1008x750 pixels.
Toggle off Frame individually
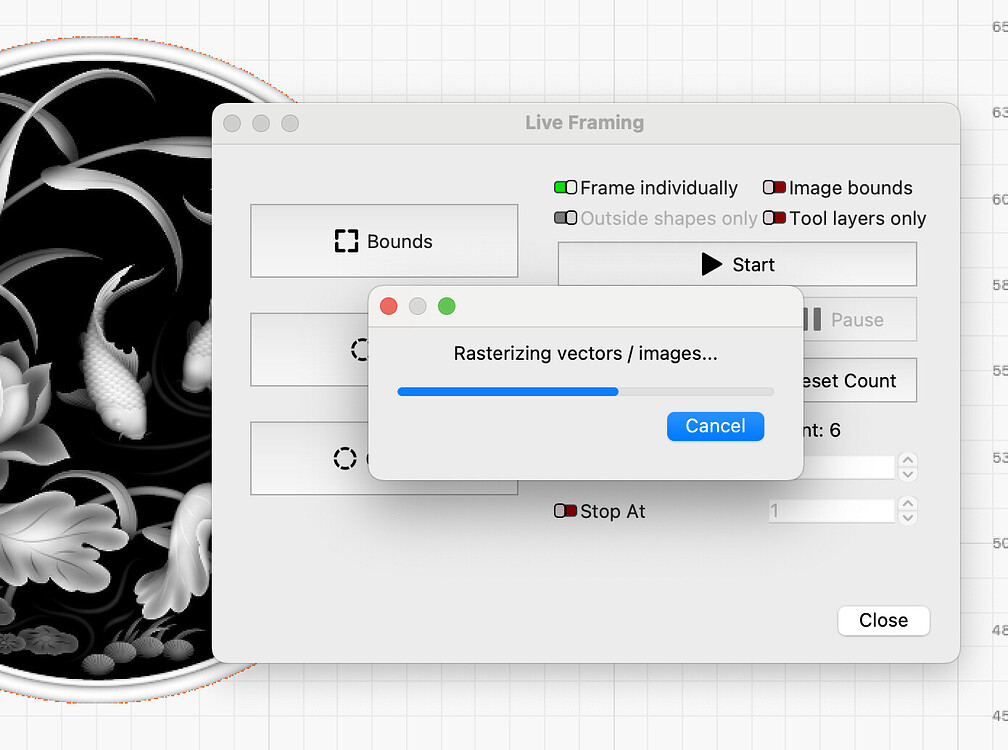pos(566,187)
